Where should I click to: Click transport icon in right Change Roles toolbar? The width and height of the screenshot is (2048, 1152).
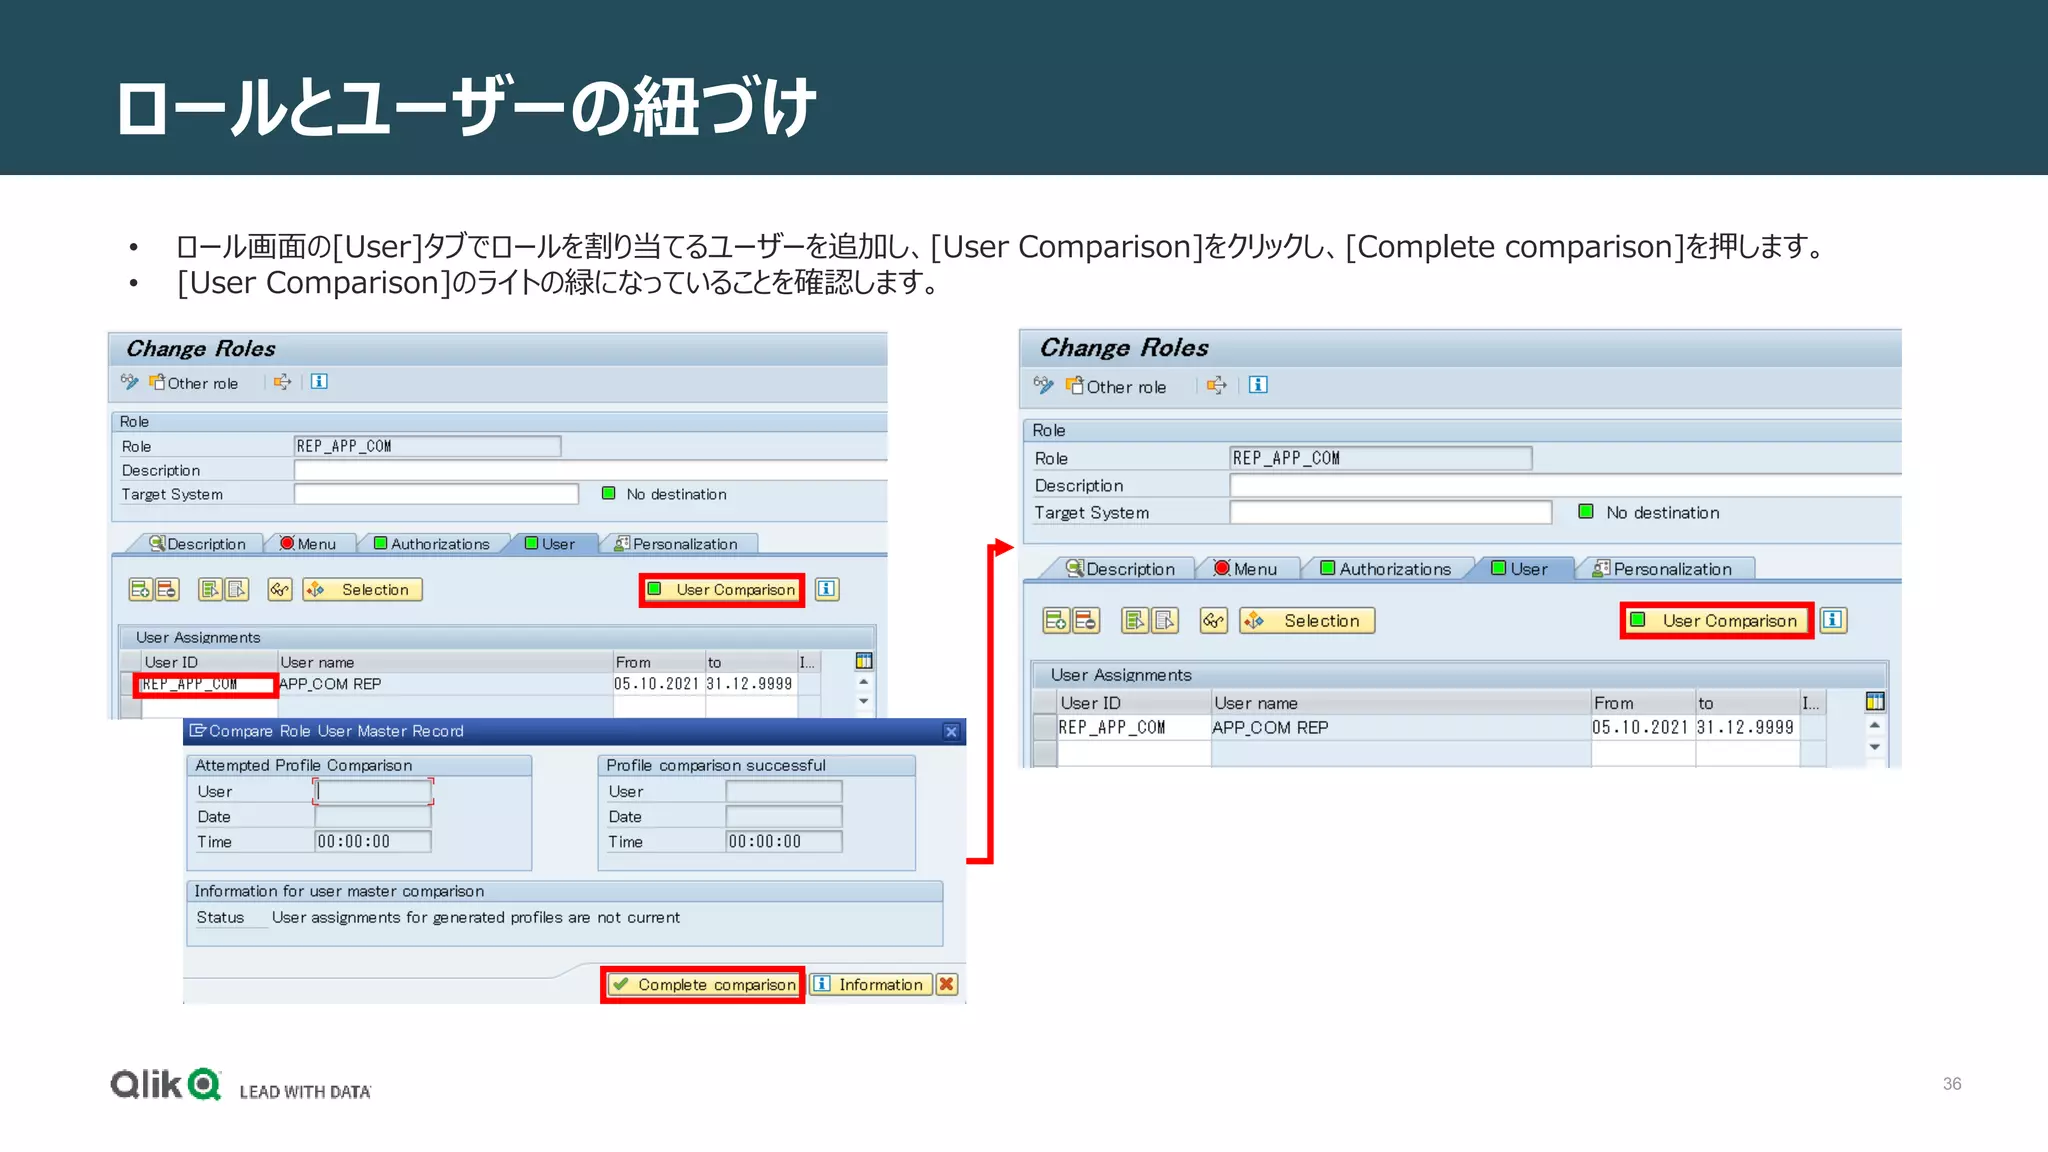1216,385
